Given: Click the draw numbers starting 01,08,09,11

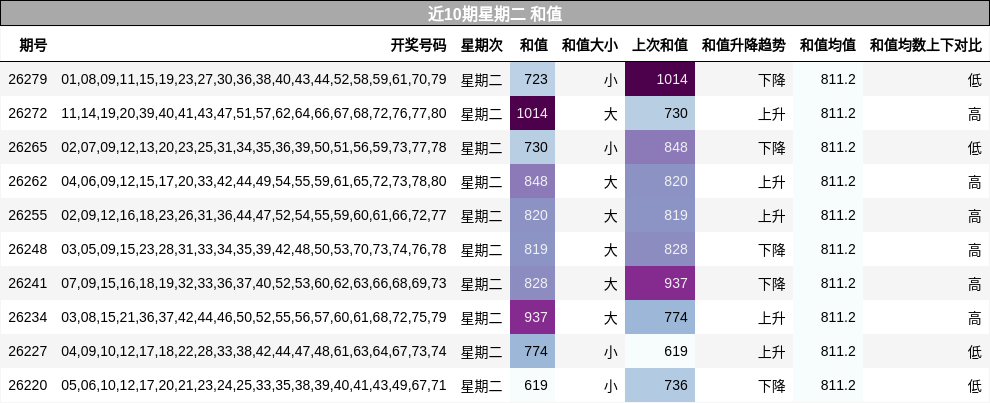Looking at the screenshot, I should (x=254, y=80).
